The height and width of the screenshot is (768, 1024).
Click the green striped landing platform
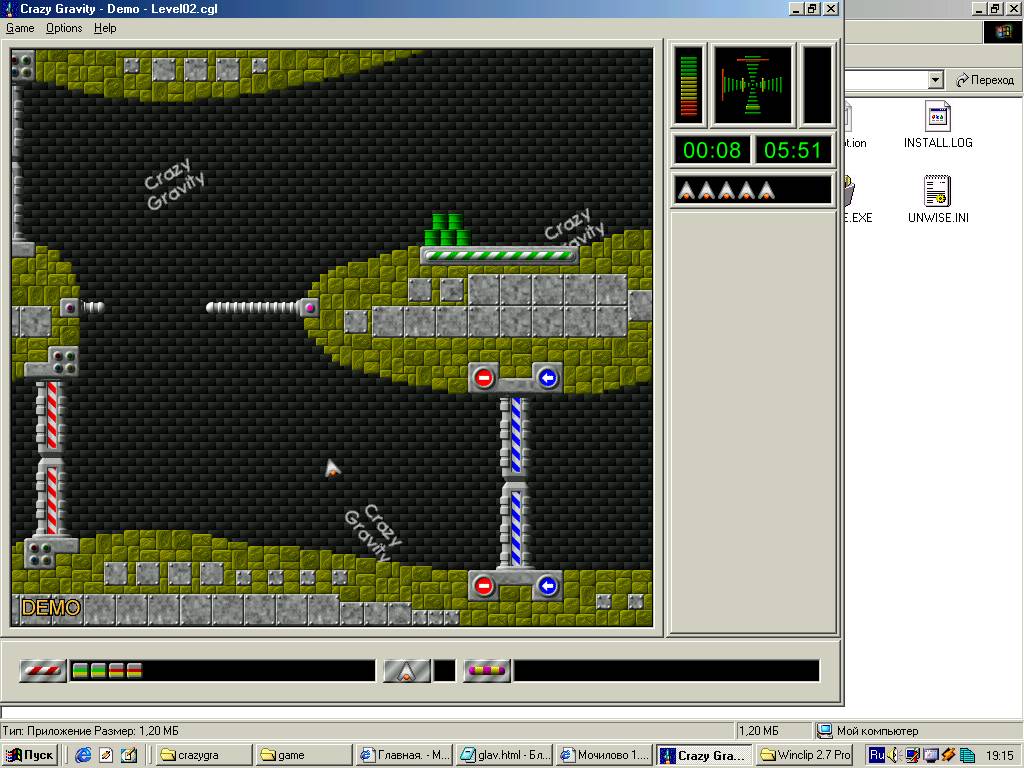499,255
